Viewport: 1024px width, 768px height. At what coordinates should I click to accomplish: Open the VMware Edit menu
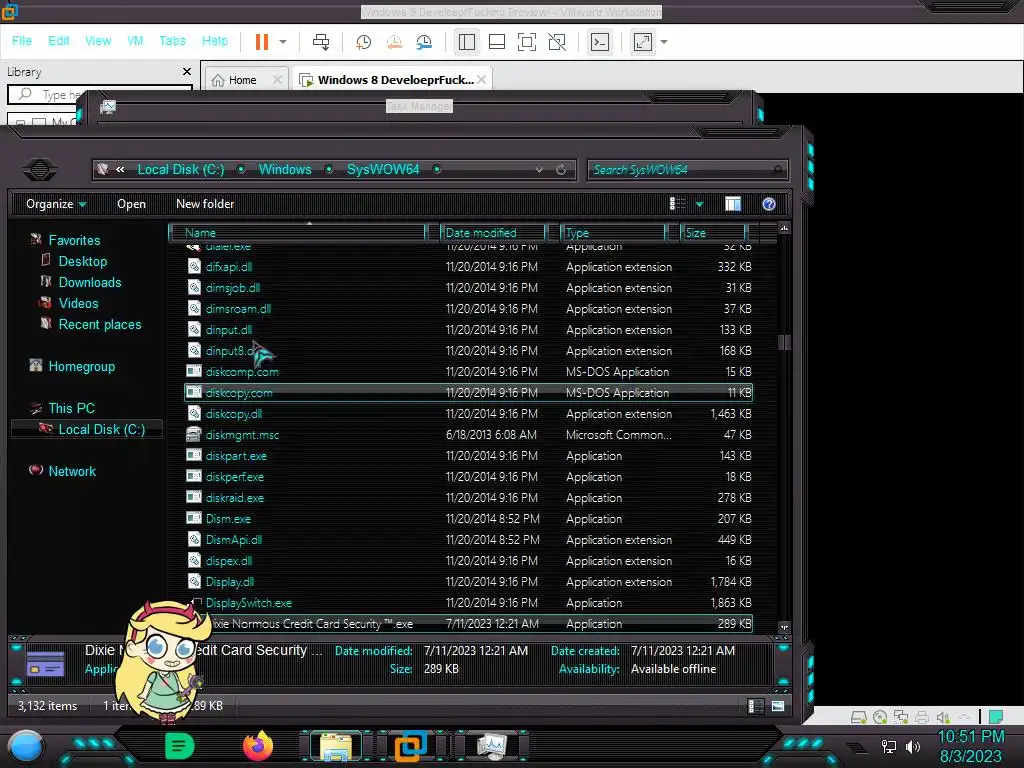(x=58, y=40)
